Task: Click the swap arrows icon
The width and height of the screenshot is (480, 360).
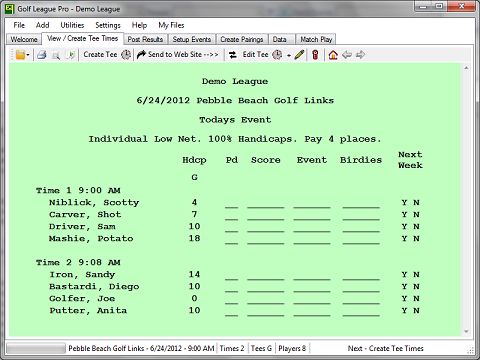Action: pos(233,55)
